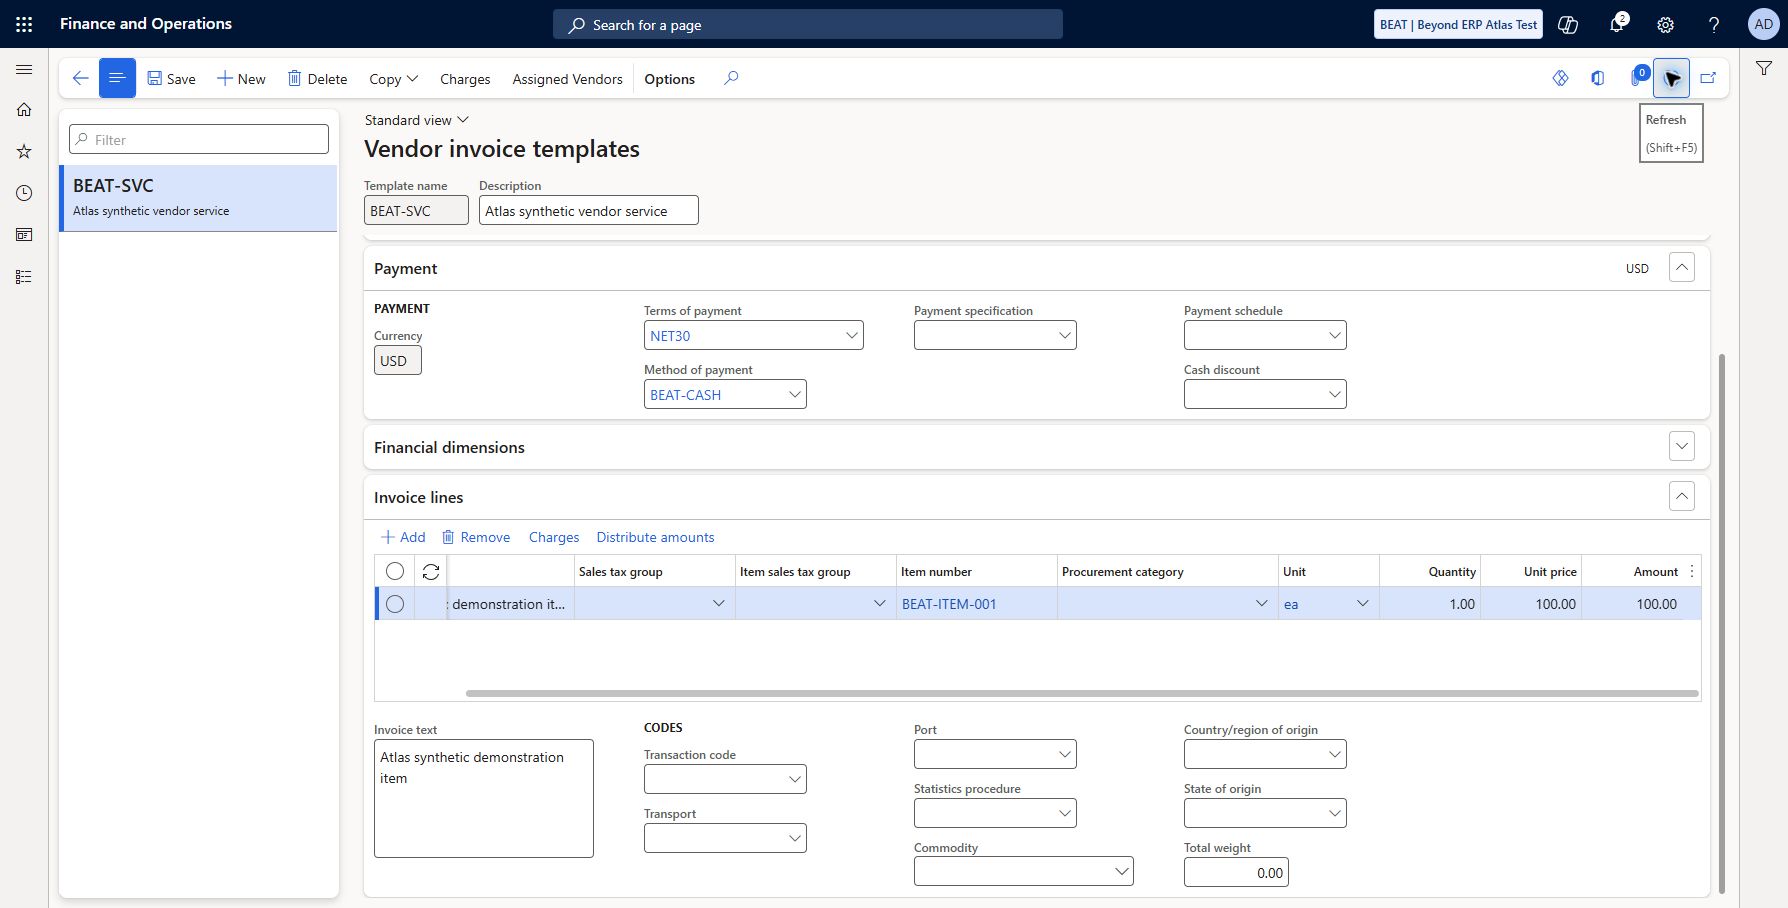Open Modules list icon in sidebar
This screenshot has width=1788, height=908.
pos(24,277)
